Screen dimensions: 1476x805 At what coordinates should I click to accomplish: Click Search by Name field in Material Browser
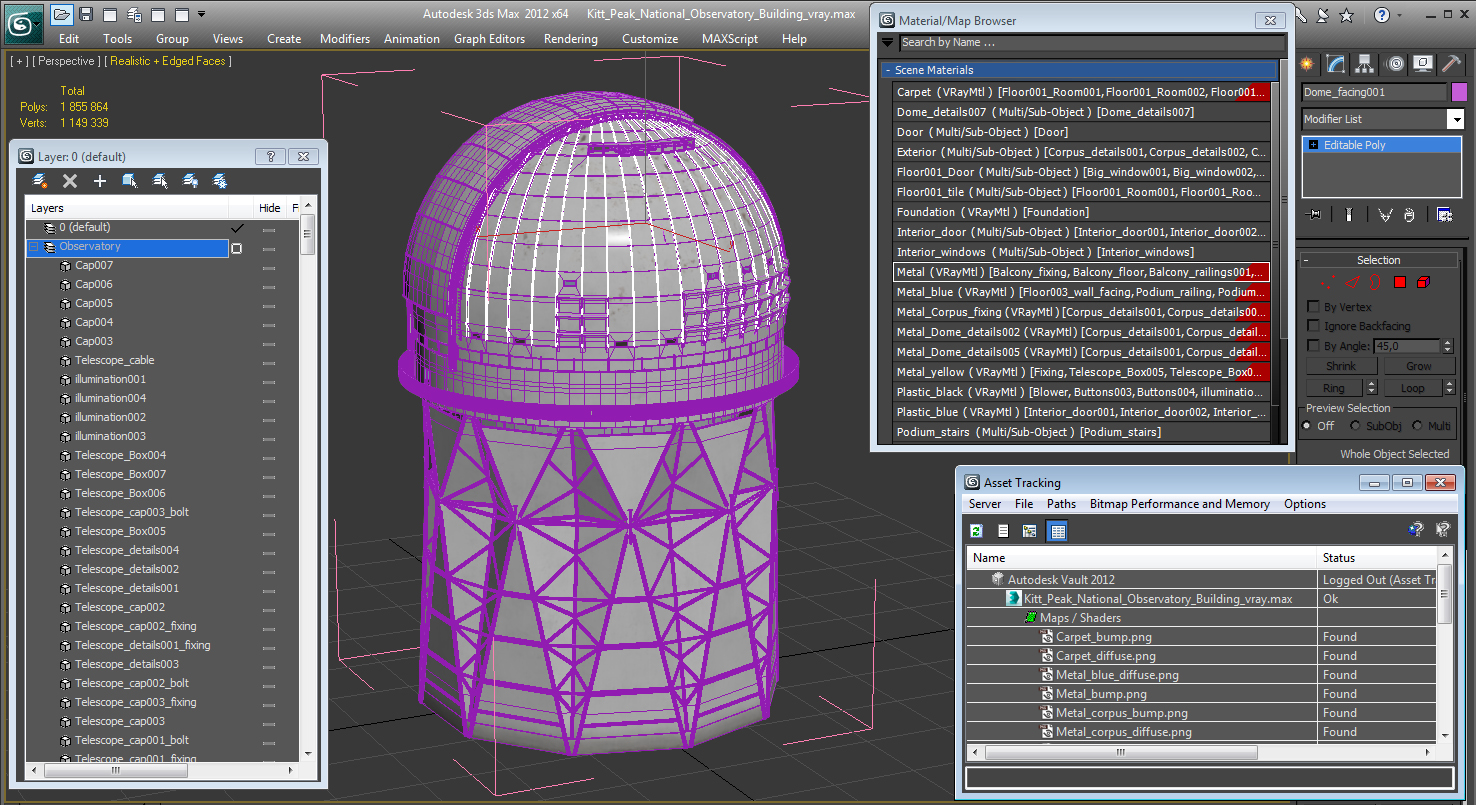1092,43
